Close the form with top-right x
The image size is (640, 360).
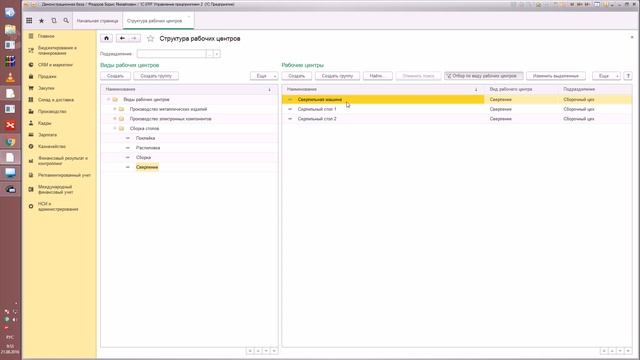[x=632, y=37]
